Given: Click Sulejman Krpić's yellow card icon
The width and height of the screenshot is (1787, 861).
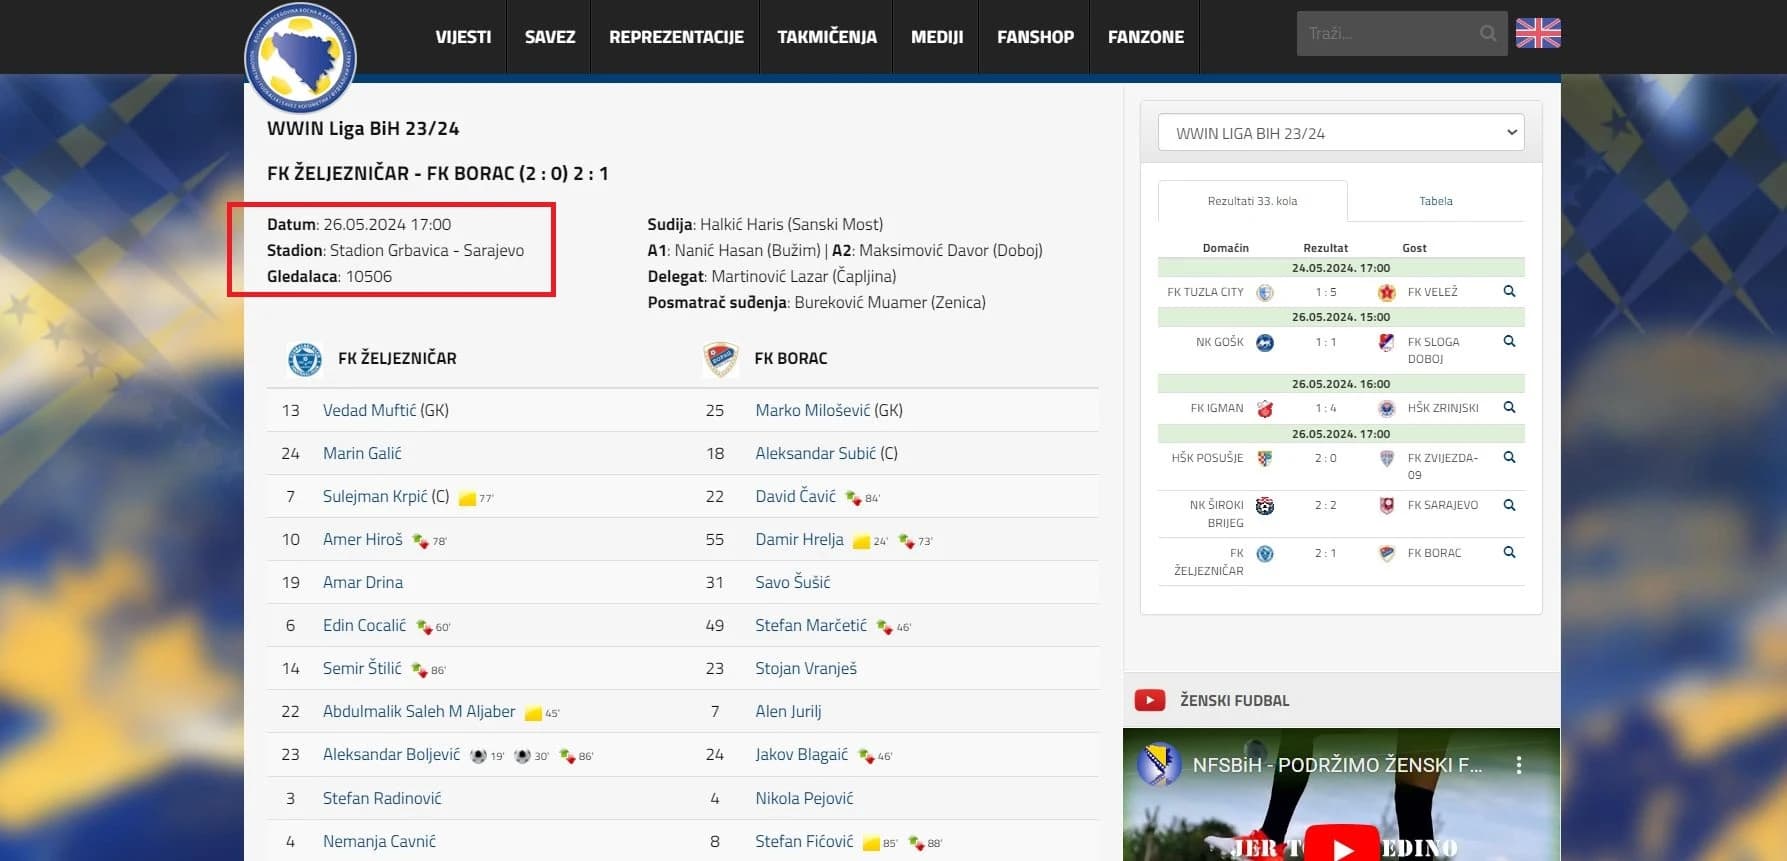Looking at the screenshot, I should (467, 498).
